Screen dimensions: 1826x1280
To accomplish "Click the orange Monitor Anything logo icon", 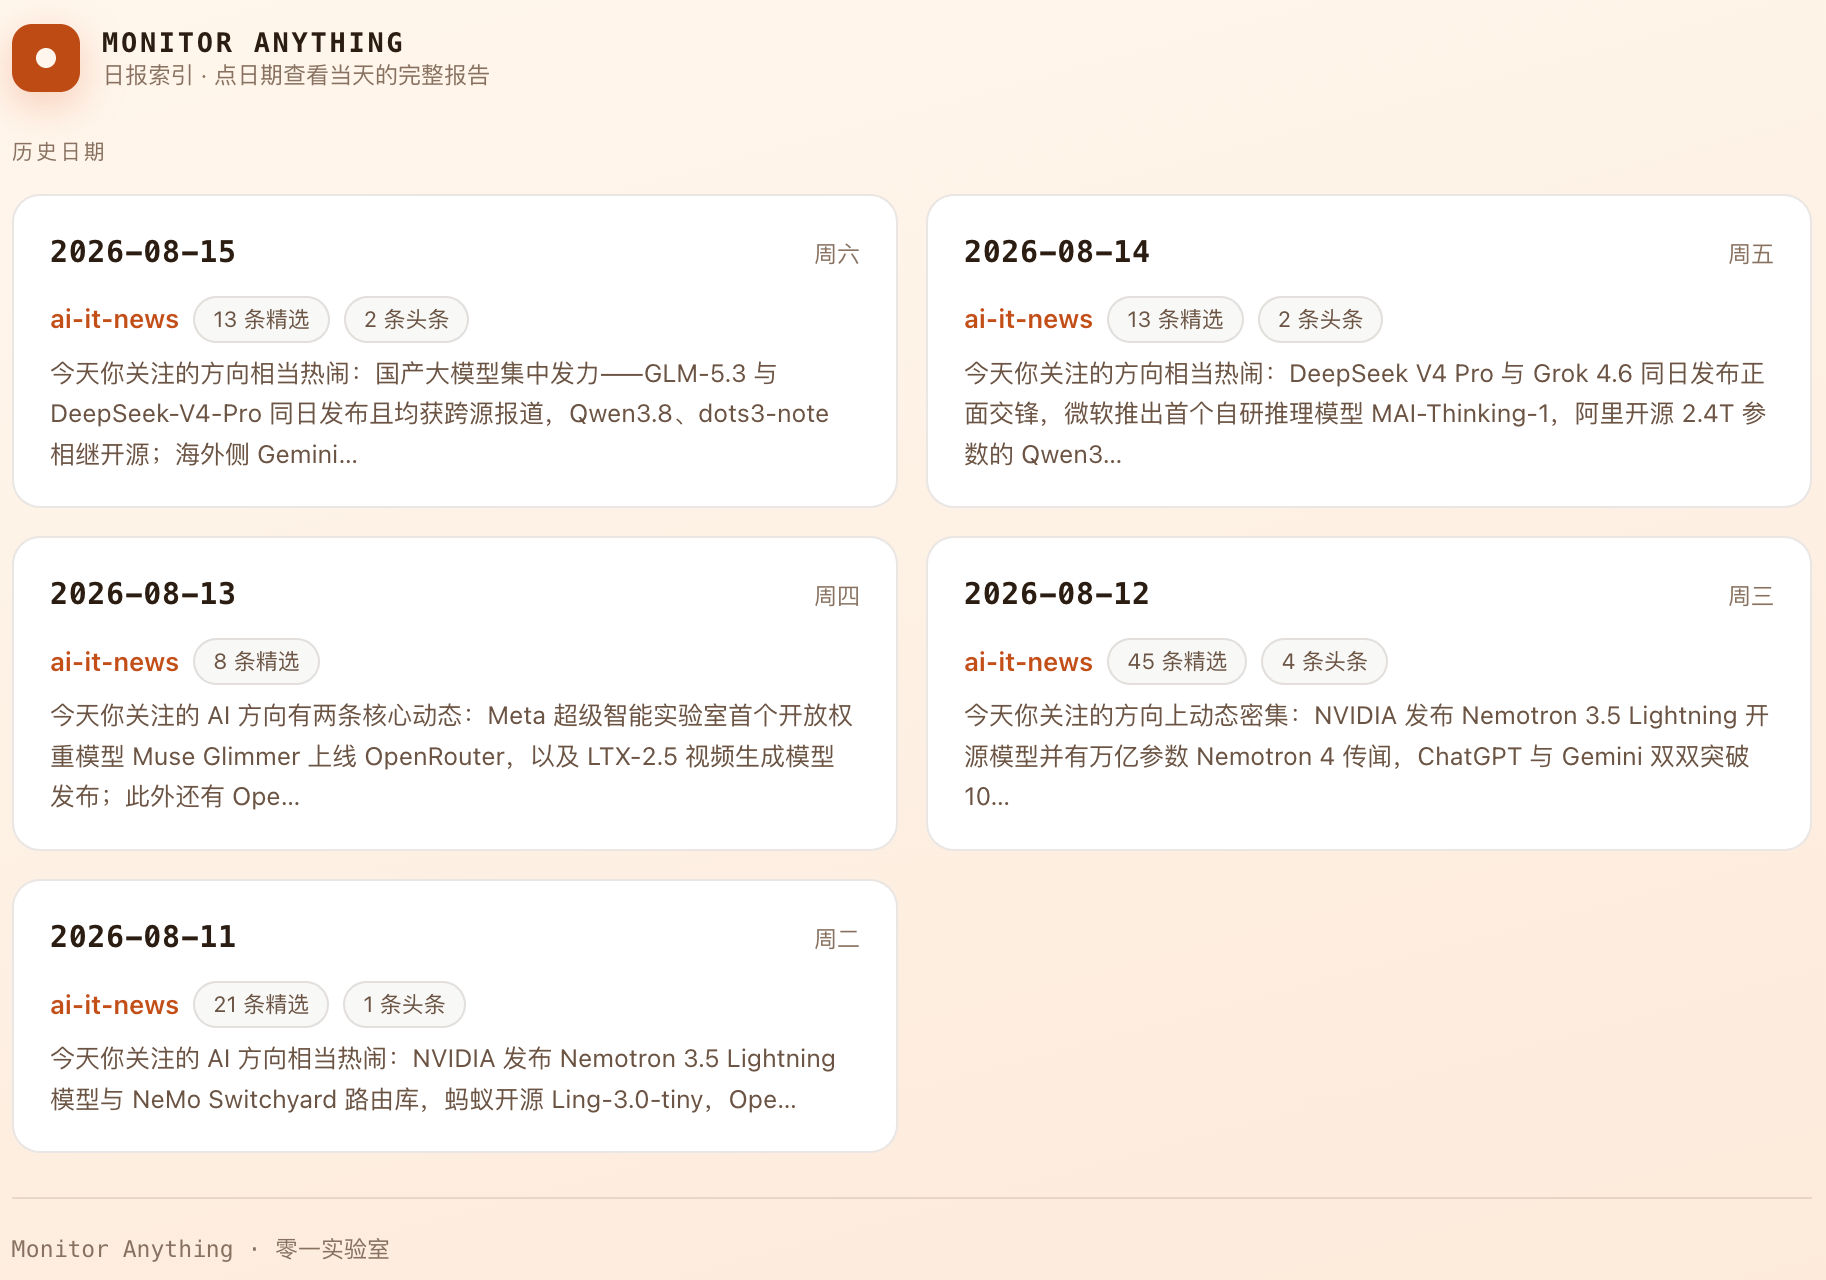I will (x=46, y=58).
